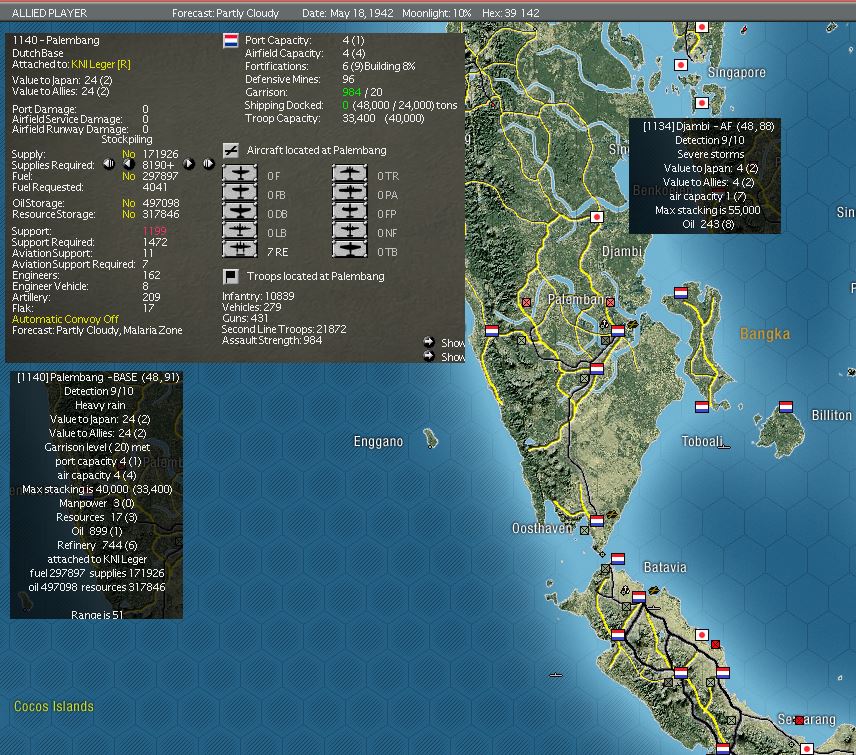
Task: Click the Dutch flag icon beside Port Capacity
Action: click(230, 41)
